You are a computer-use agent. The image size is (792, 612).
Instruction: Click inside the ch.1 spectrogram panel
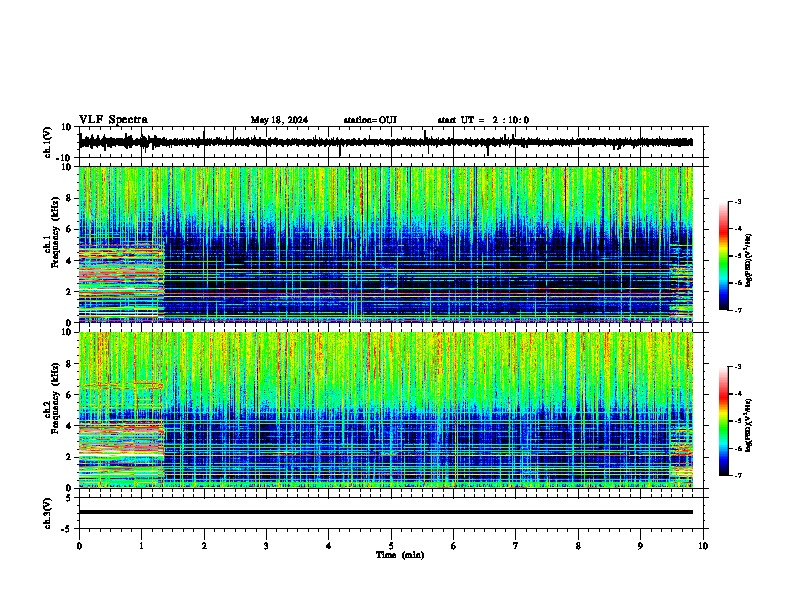point(385,244)
